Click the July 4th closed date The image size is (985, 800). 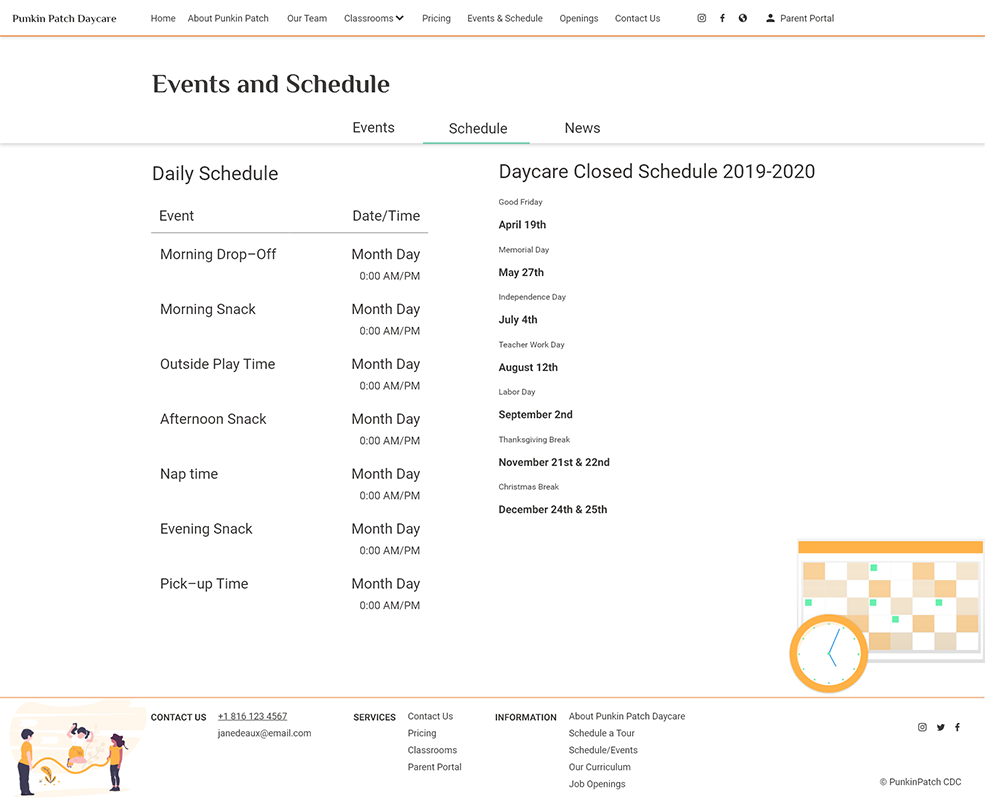(x=518, y=320)
